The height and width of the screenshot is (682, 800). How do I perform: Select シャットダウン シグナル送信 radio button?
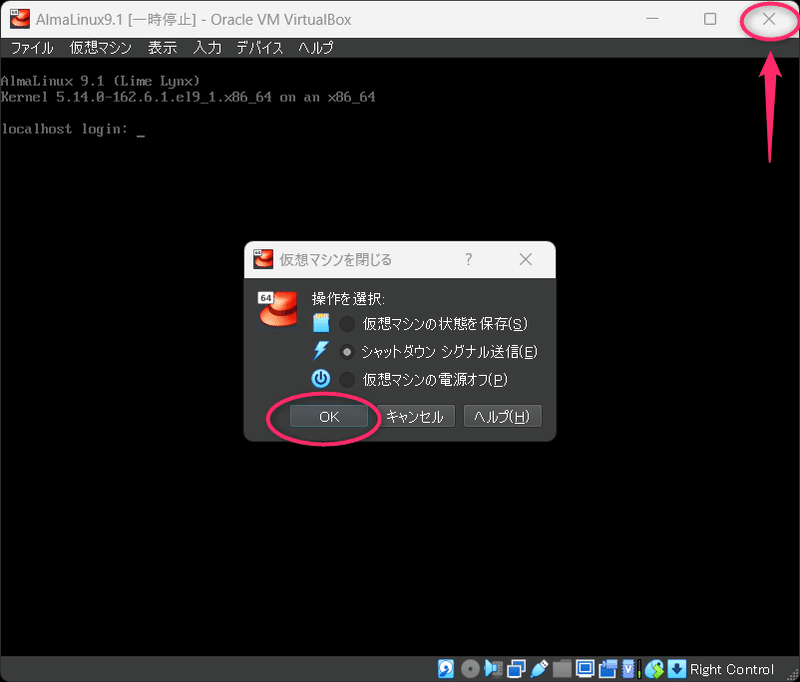[347, 351]
